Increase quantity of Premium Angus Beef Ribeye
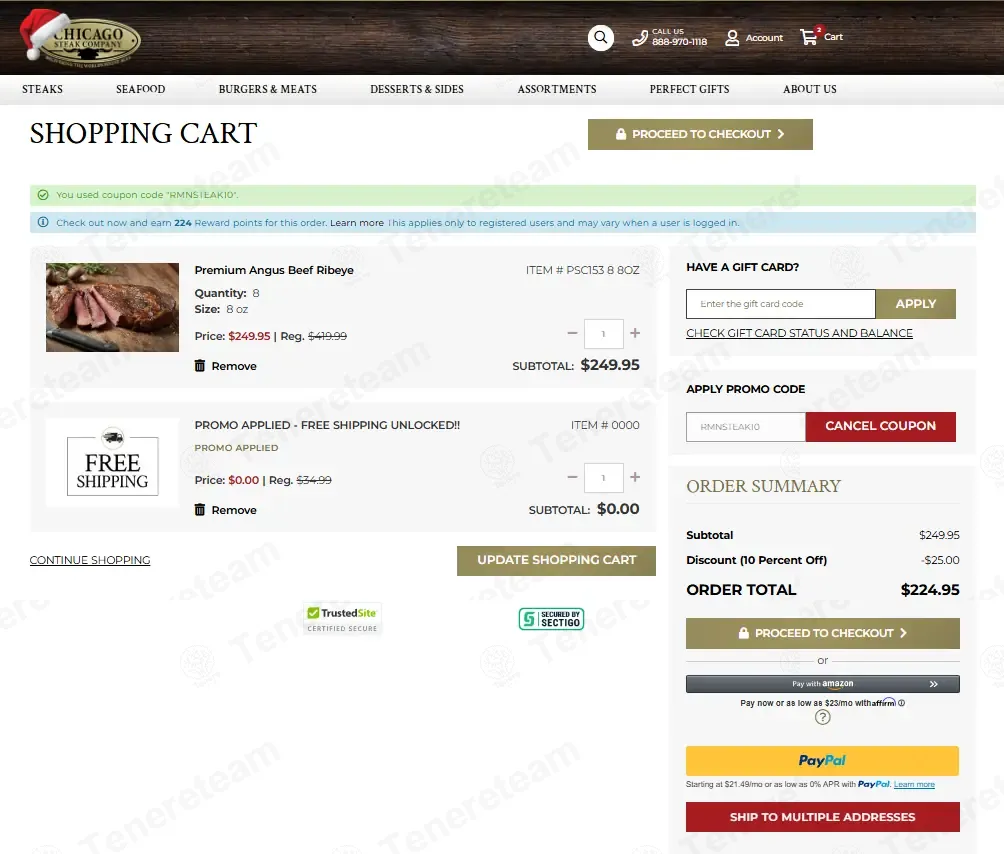Viewport: 1004px width, 854px height. pyautogui.click(x=635, y=333)
